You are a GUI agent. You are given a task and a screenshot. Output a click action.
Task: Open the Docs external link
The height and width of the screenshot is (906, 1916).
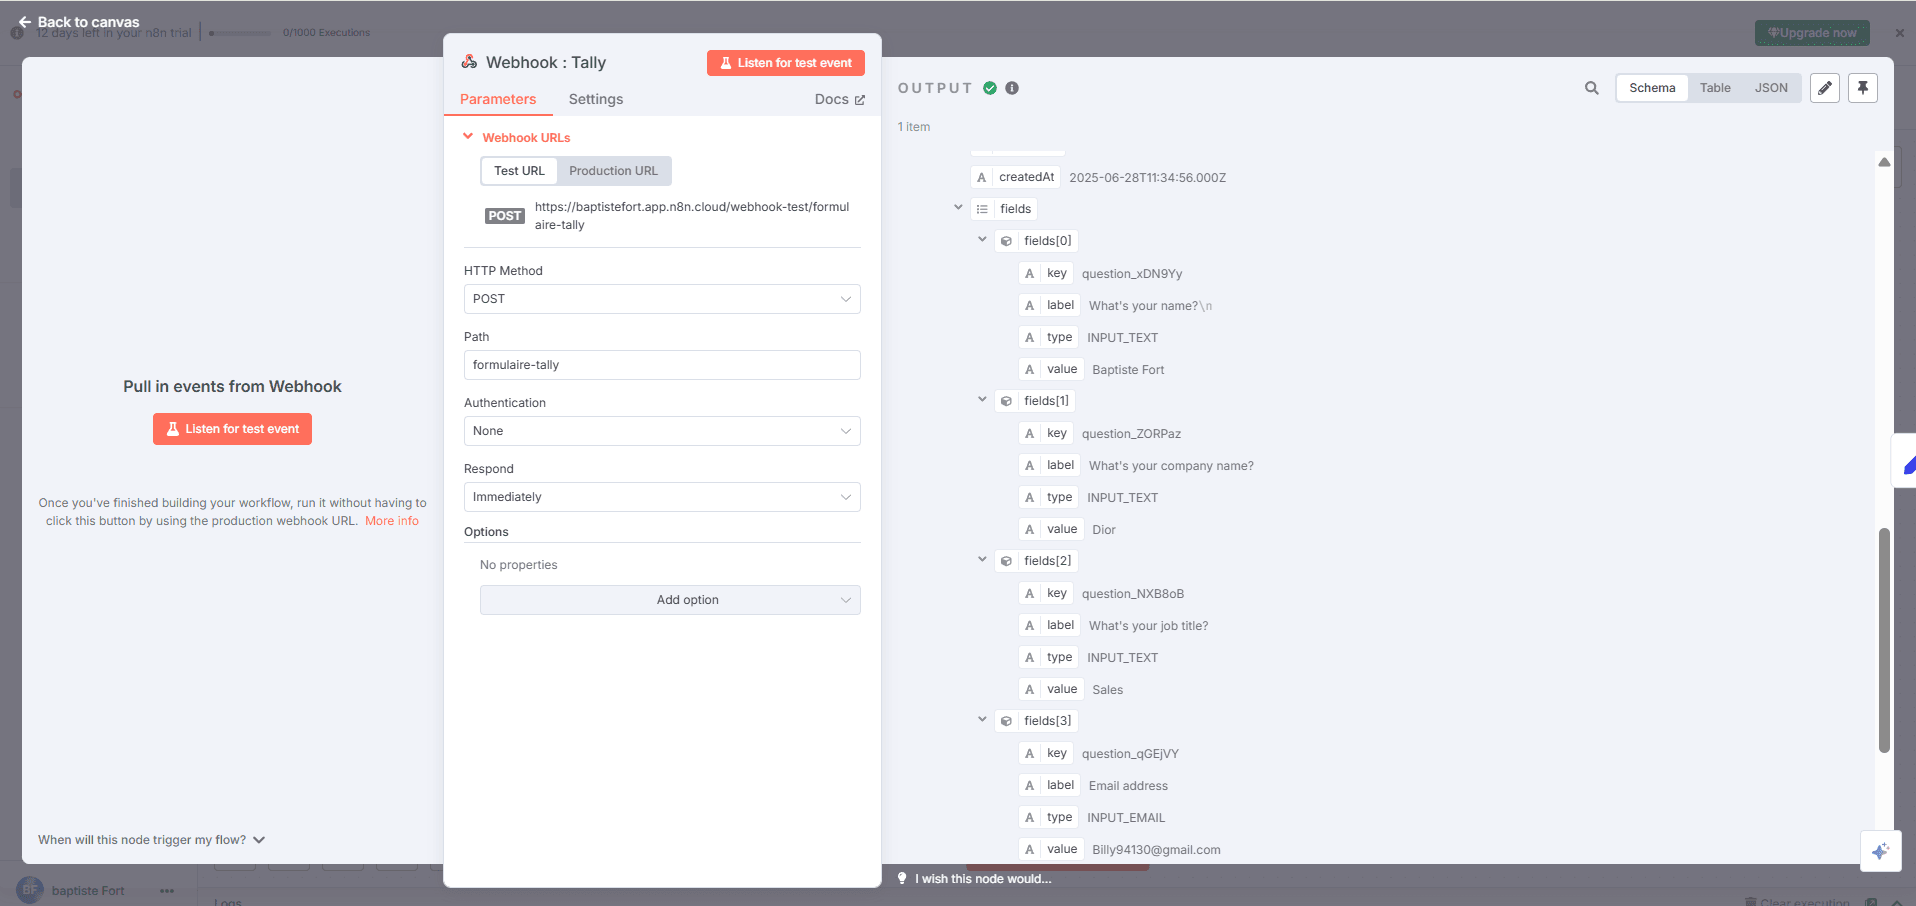tap(839, 99)
